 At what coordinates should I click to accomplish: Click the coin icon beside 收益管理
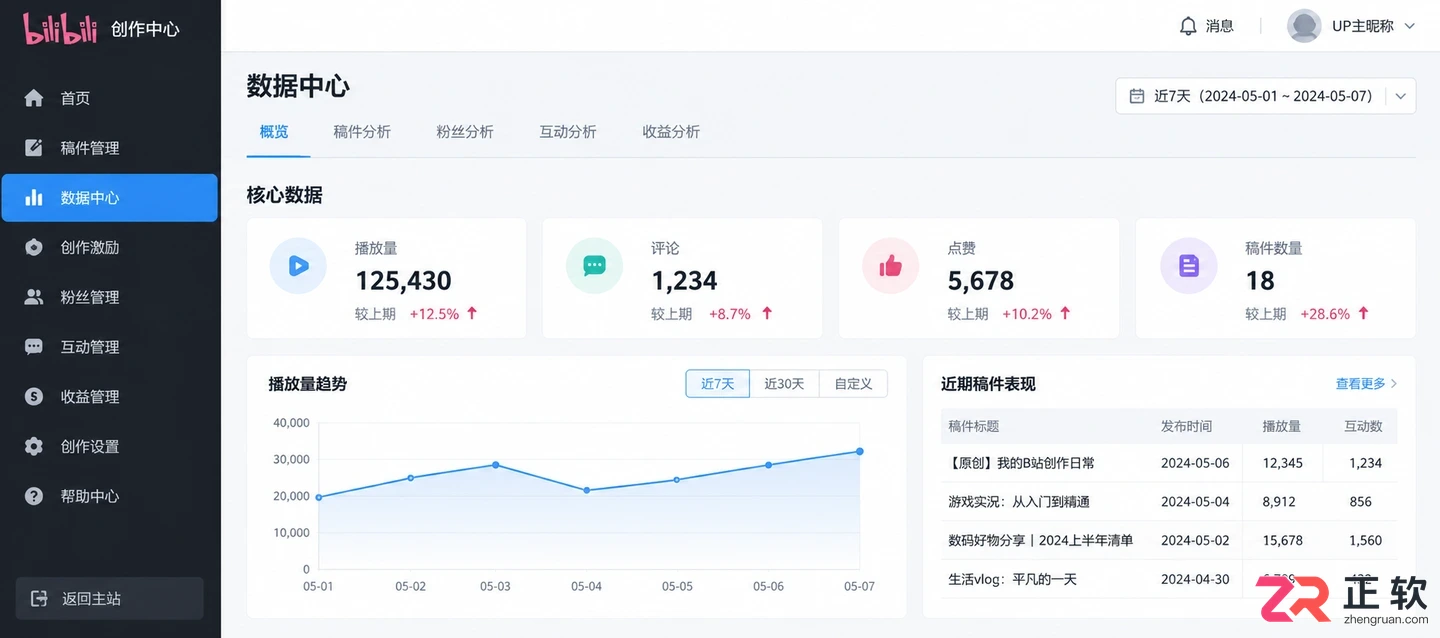click(x=34, y=397)
